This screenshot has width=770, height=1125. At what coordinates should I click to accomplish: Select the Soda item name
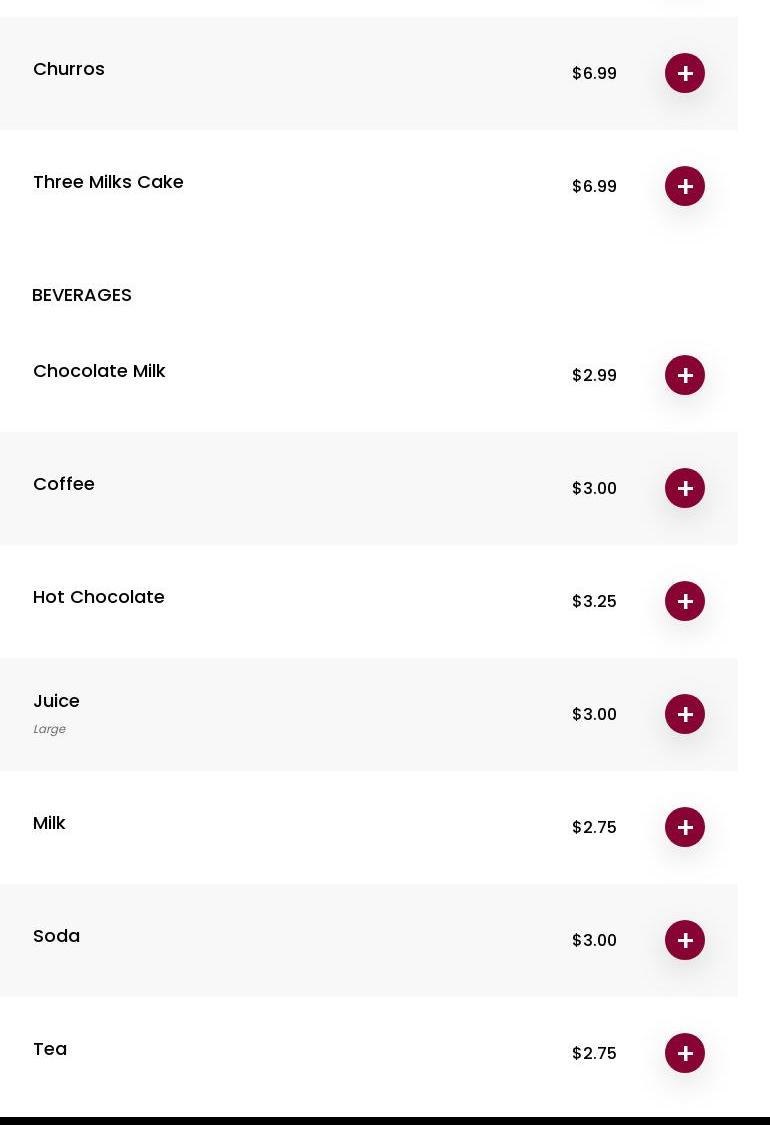coord(56,936)
